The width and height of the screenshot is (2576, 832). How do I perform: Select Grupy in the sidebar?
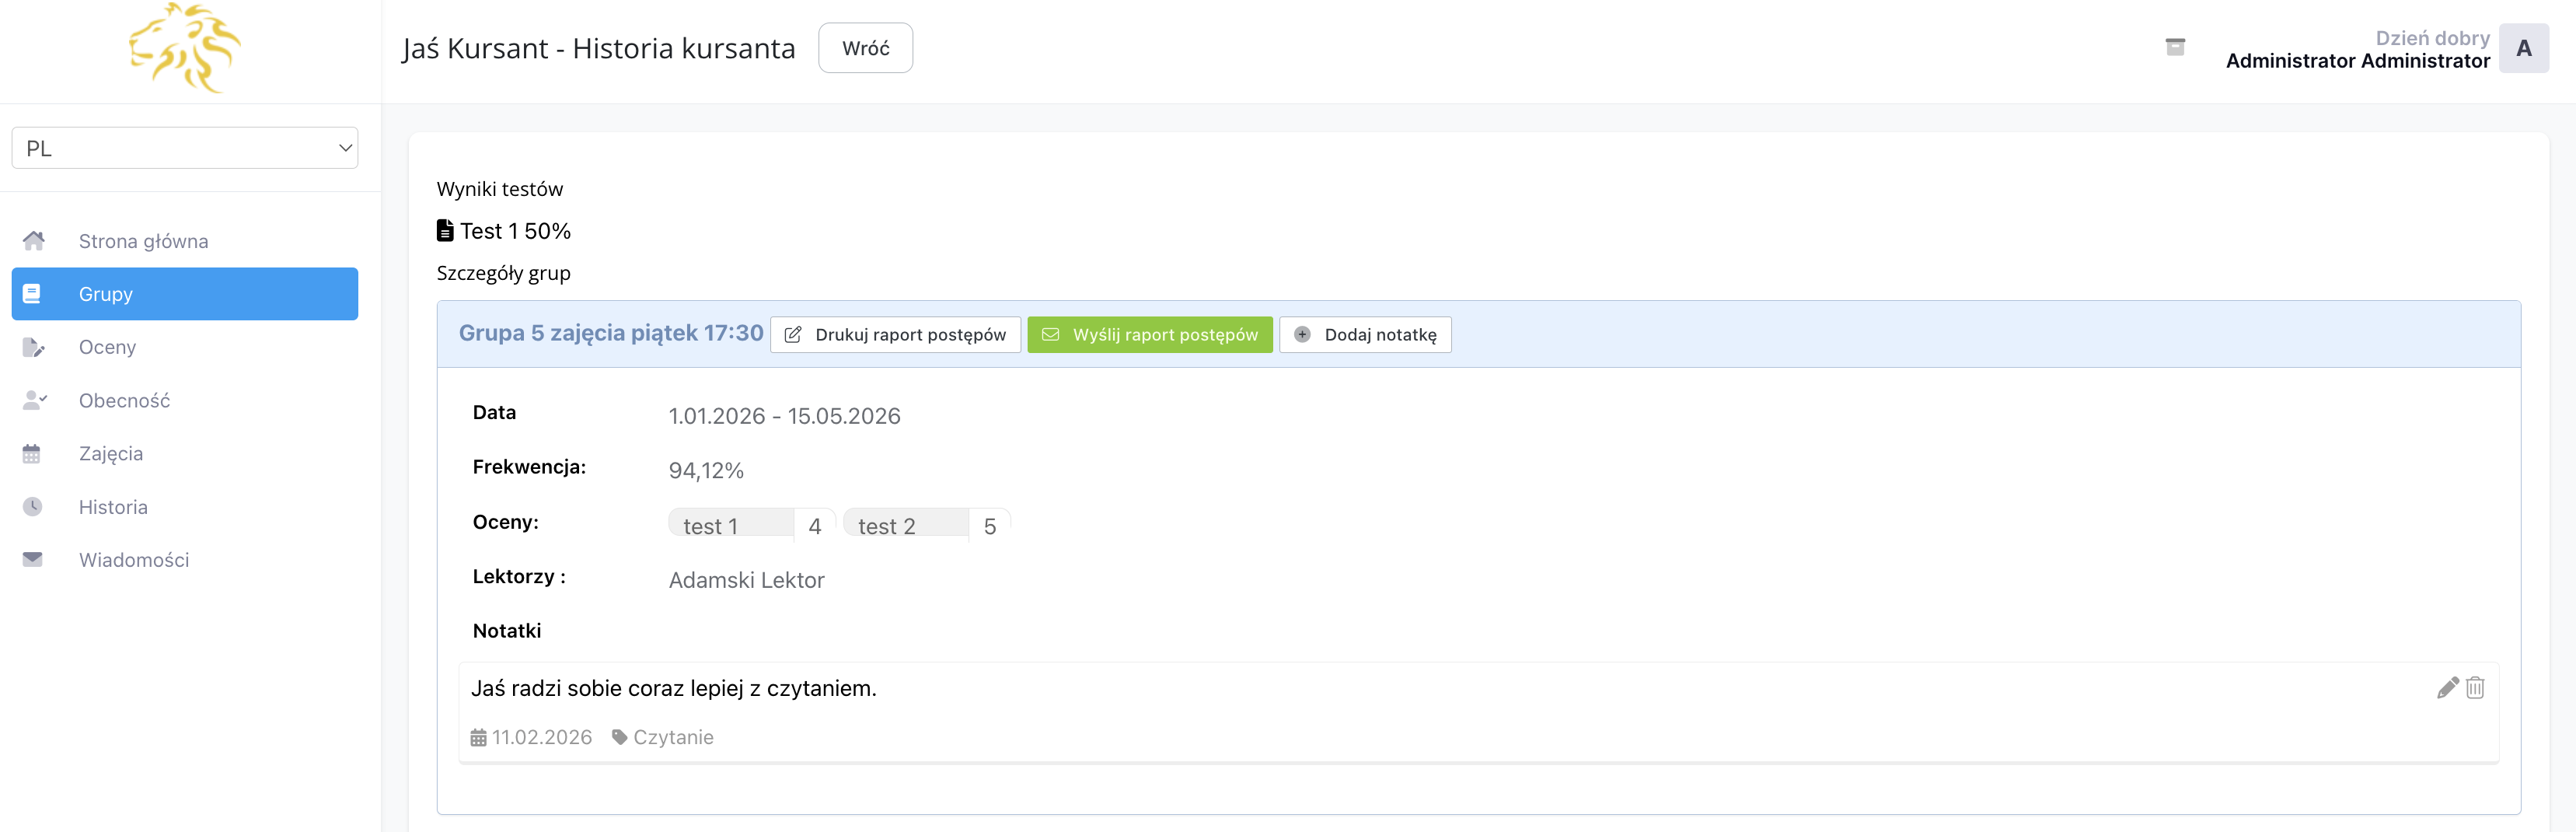(185, 294)
